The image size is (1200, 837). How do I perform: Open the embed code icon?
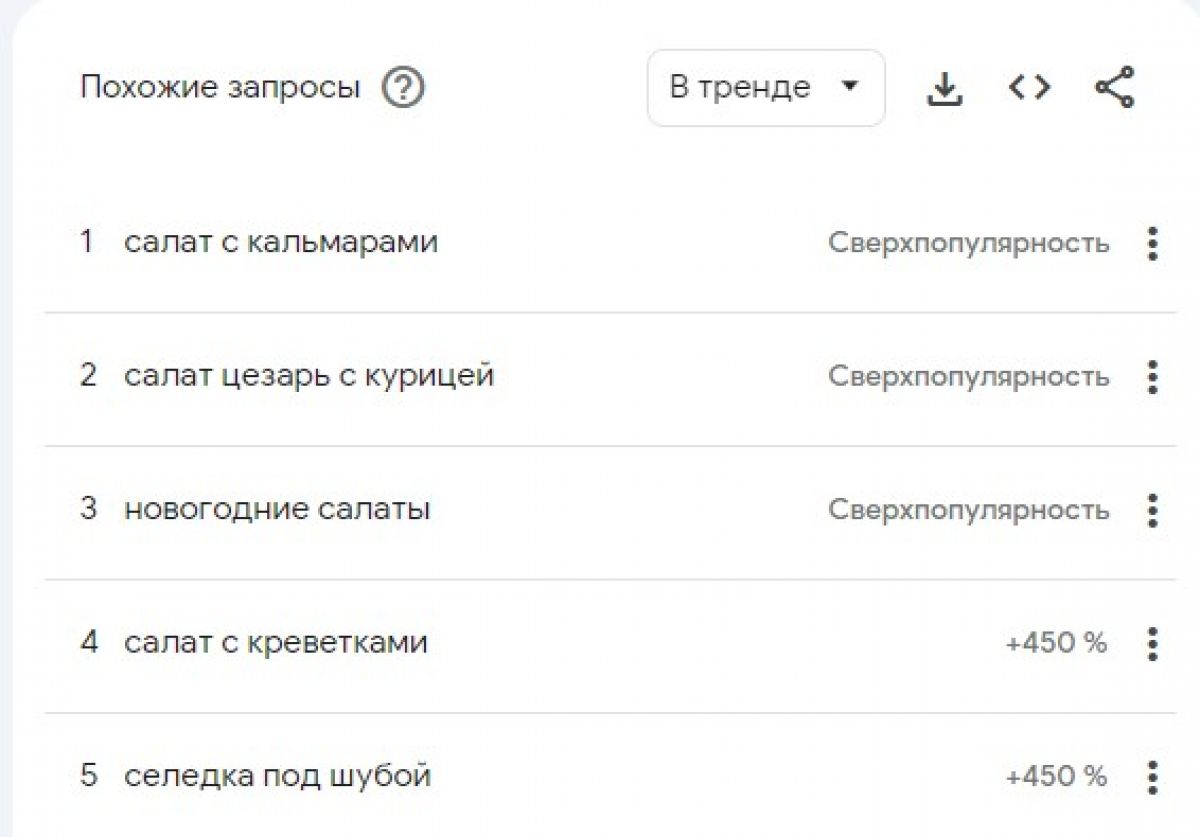[1029, 88]
